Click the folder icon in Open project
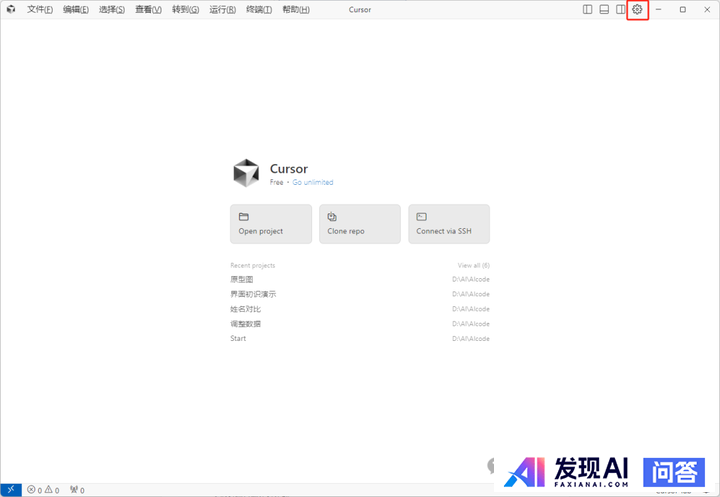 [x=243, y=216]
